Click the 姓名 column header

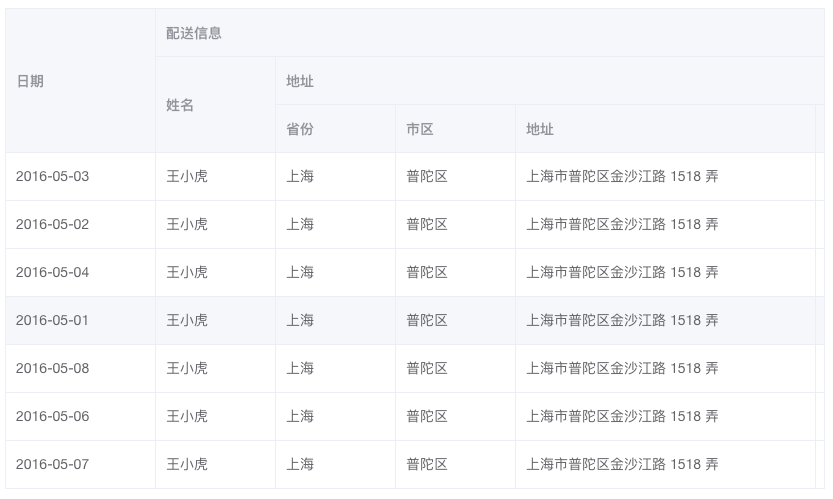[180, 105]
